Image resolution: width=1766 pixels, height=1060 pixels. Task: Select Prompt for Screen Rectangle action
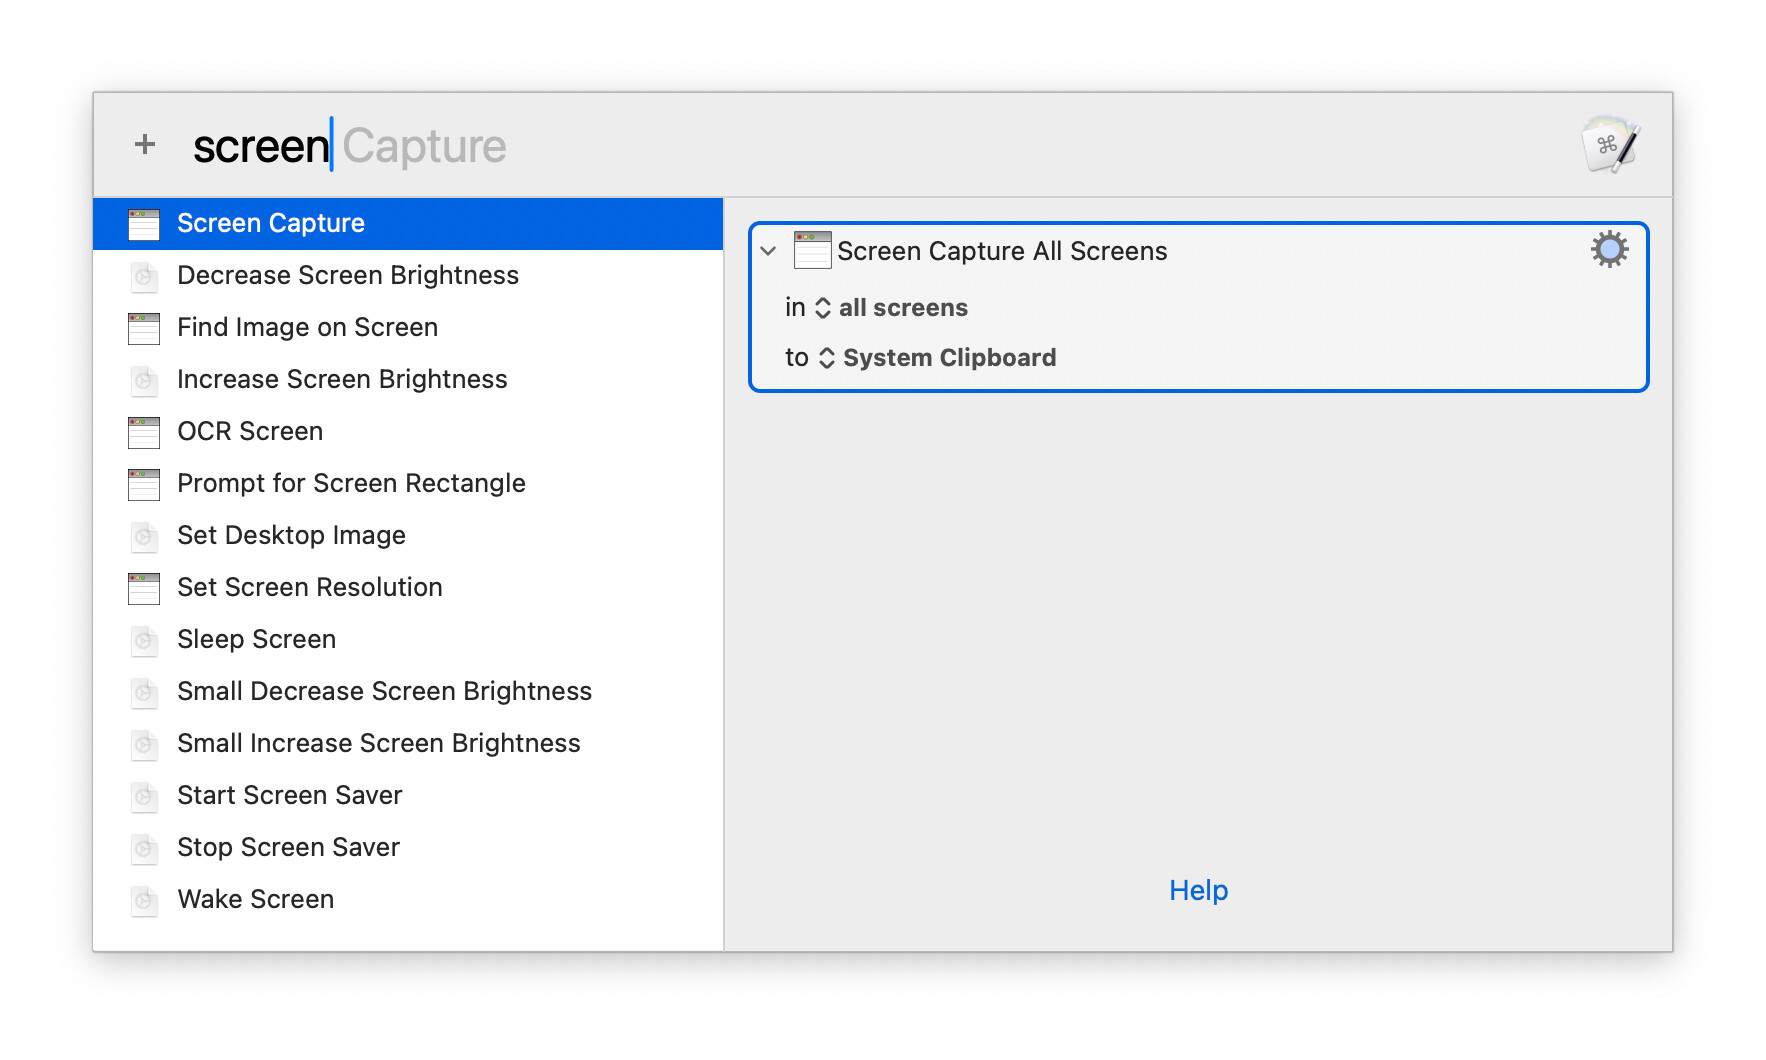click(x=350, y=484)
